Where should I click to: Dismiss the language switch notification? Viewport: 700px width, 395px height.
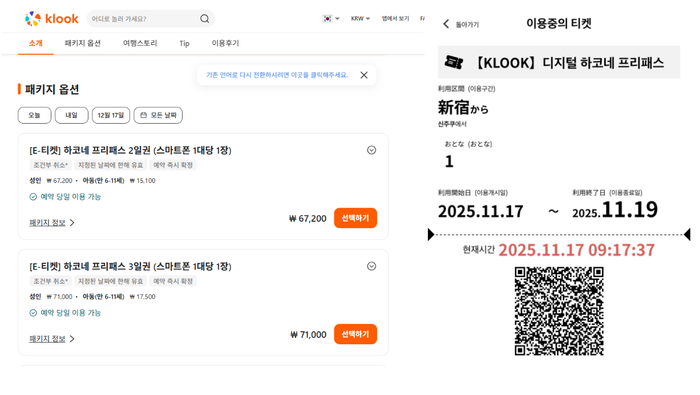click(364, 75)
